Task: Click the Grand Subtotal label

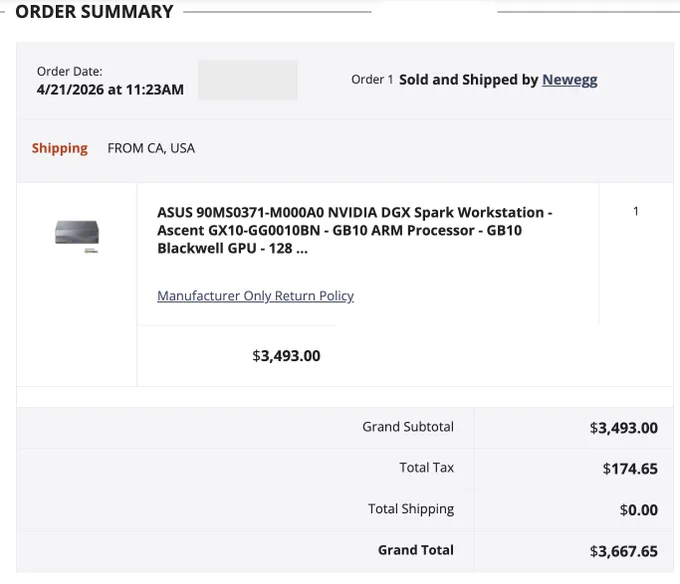Action: (408, 427)
